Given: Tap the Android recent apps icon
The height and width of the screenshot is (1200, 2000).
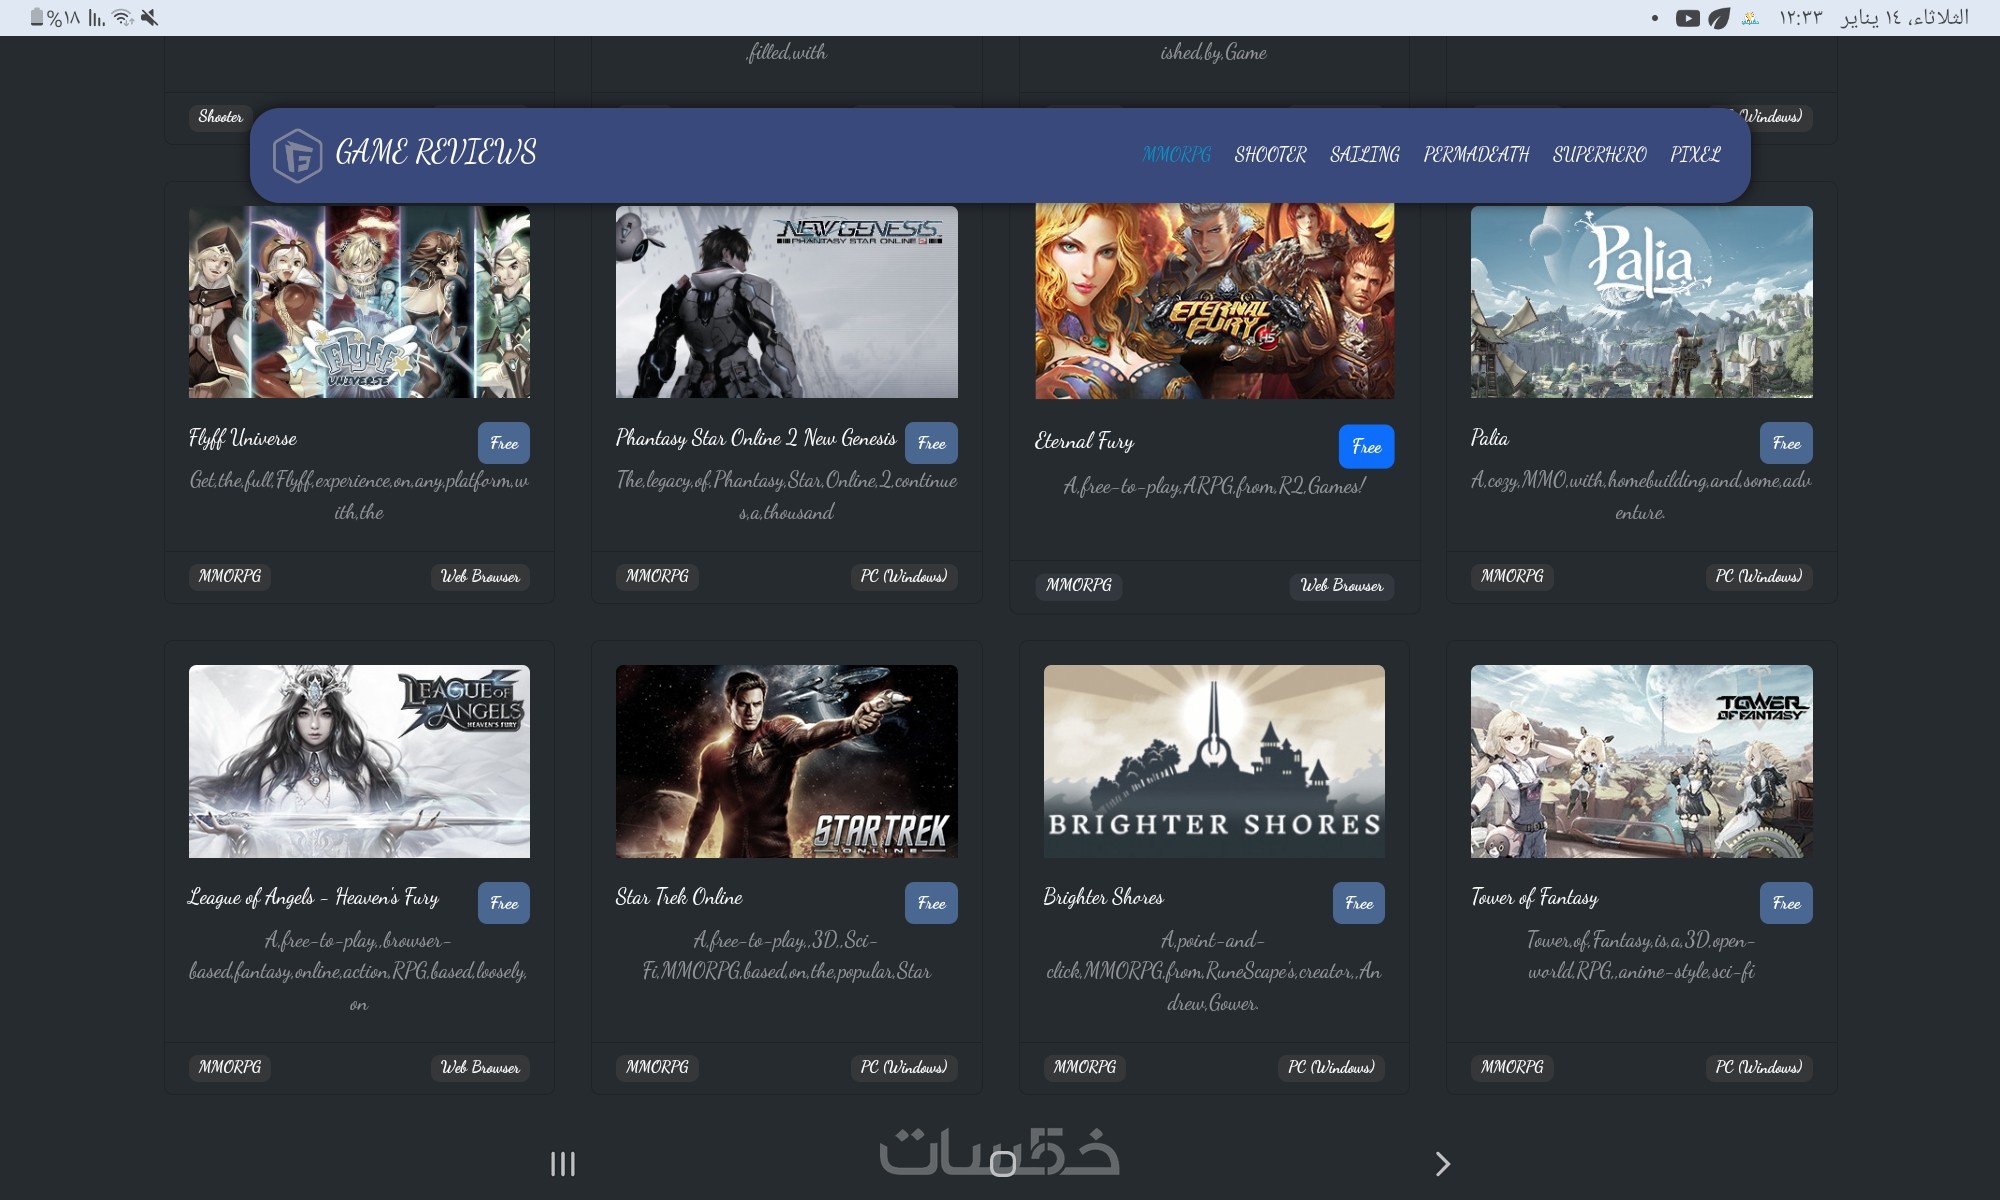Looking at the screenshot, I should (563, 1163).
